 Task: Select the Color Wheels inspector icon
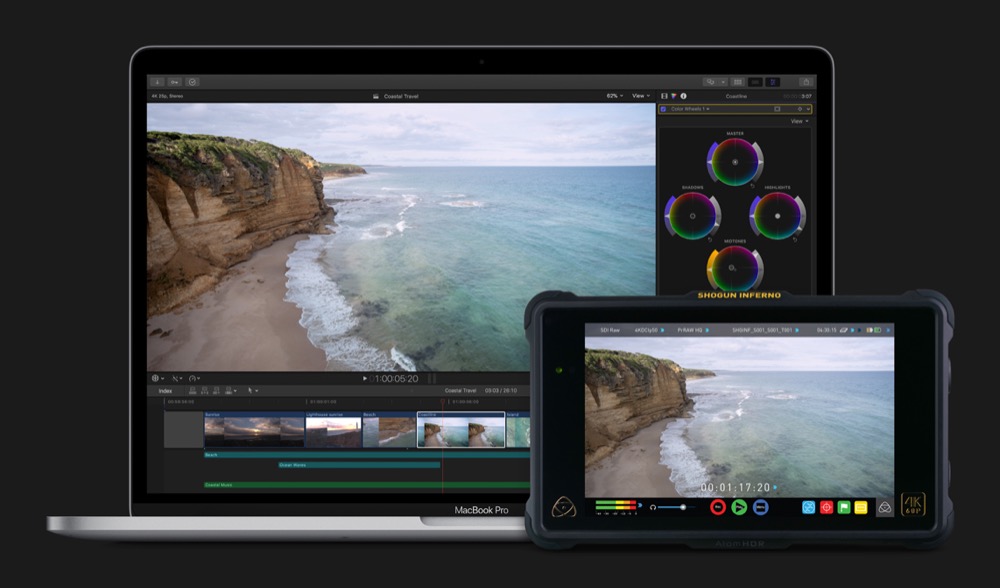[673, 96]
